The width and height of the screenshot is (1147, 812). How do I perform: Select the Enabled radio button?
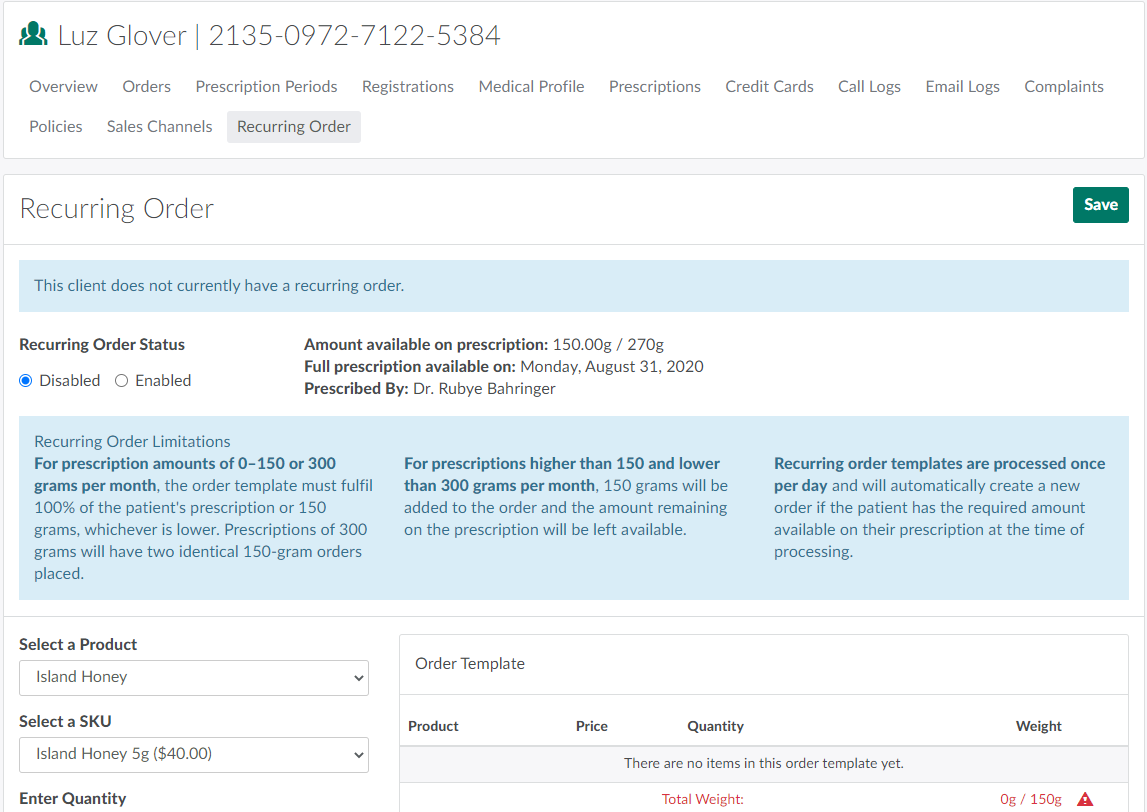coord(122,381)
